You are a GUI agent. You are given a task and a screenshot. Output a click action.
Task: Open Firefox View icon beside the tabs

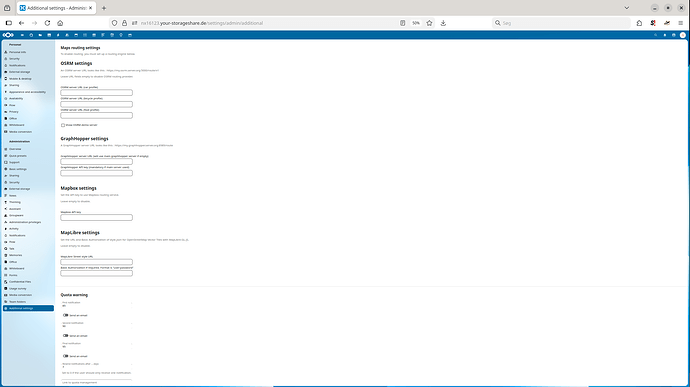point(7,8)
